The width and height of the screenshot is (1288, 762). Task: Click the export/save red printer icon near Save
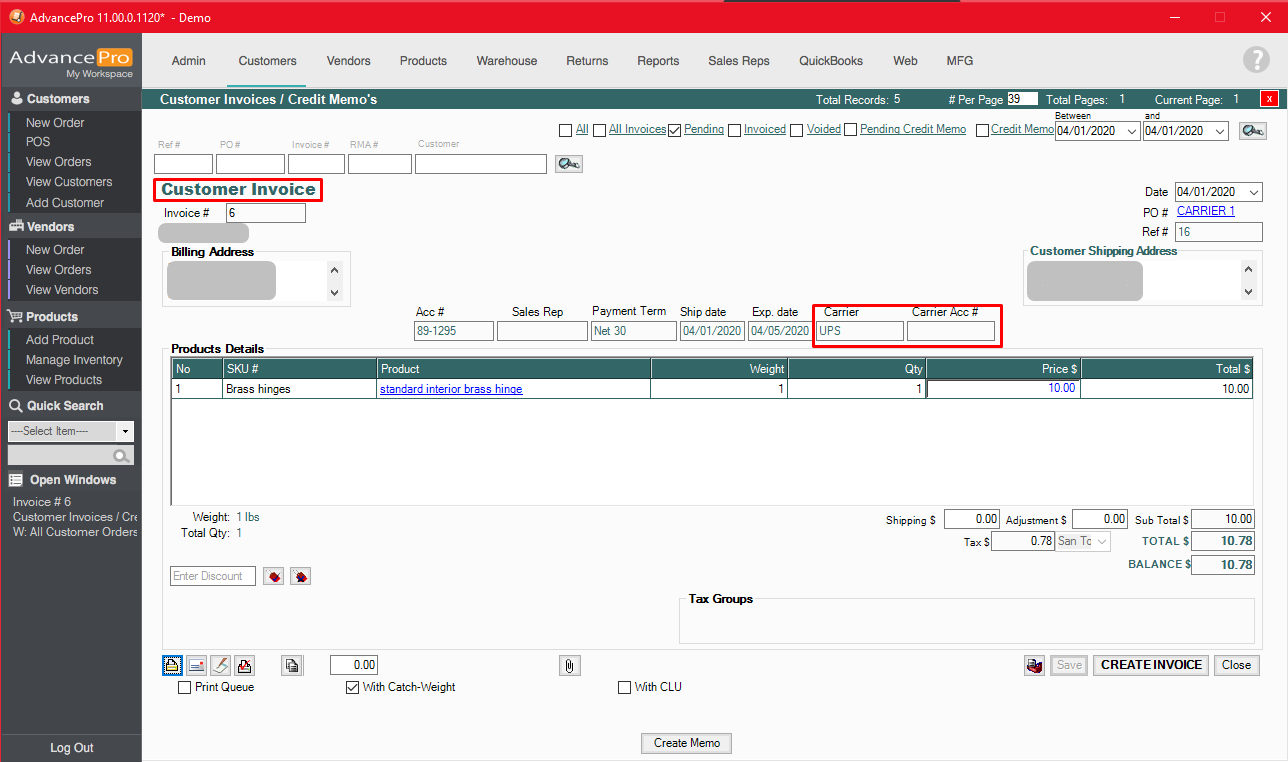[1034, 665]
